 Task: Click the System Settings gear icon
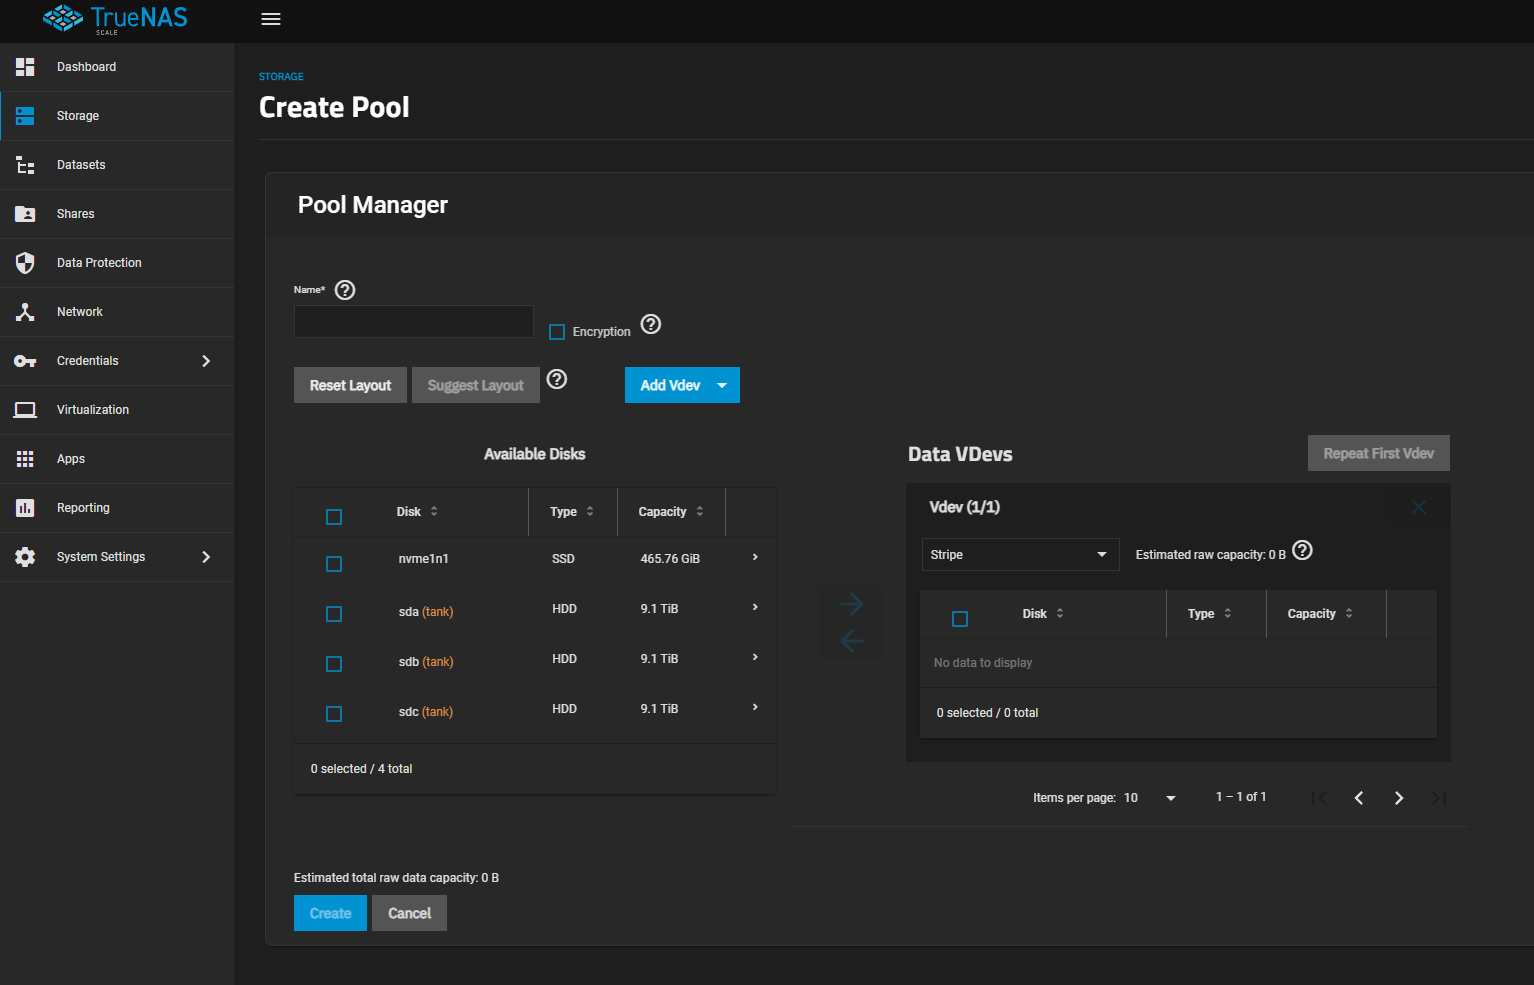[x=25, y=557]
